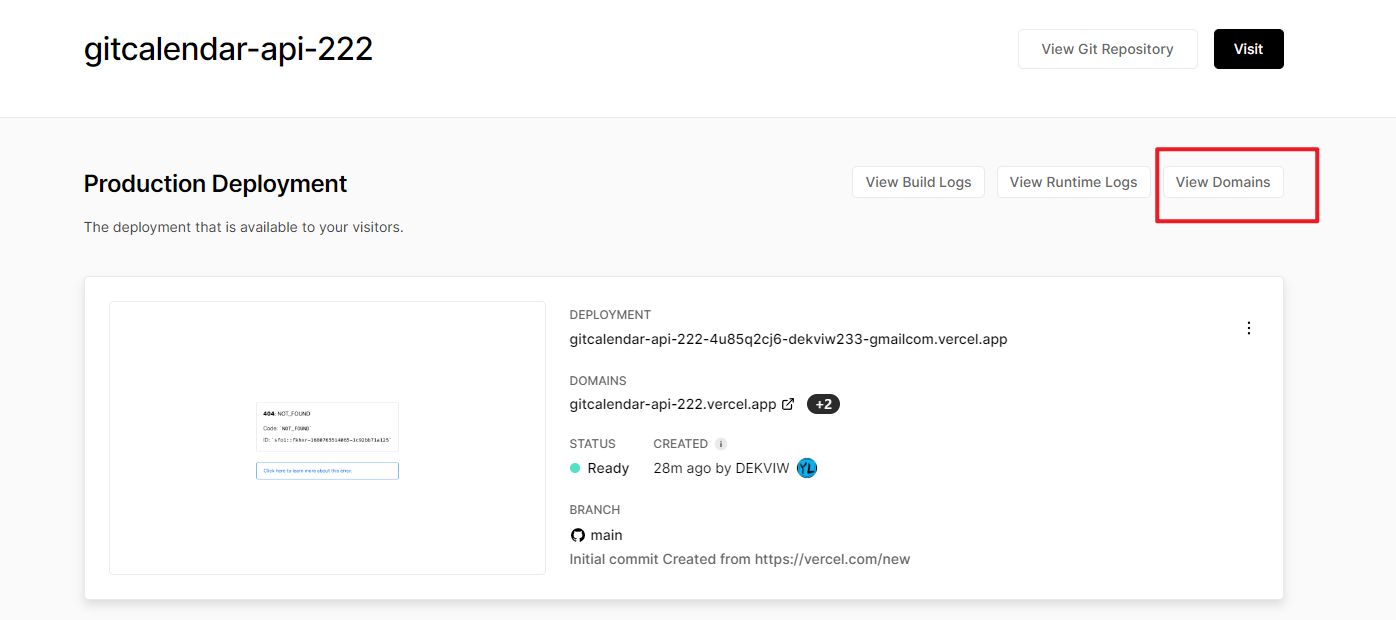Click the DEKVIW user avatar
This screenshot has height=620, width=1396.
pyautogui.click(x=807, y=468)
